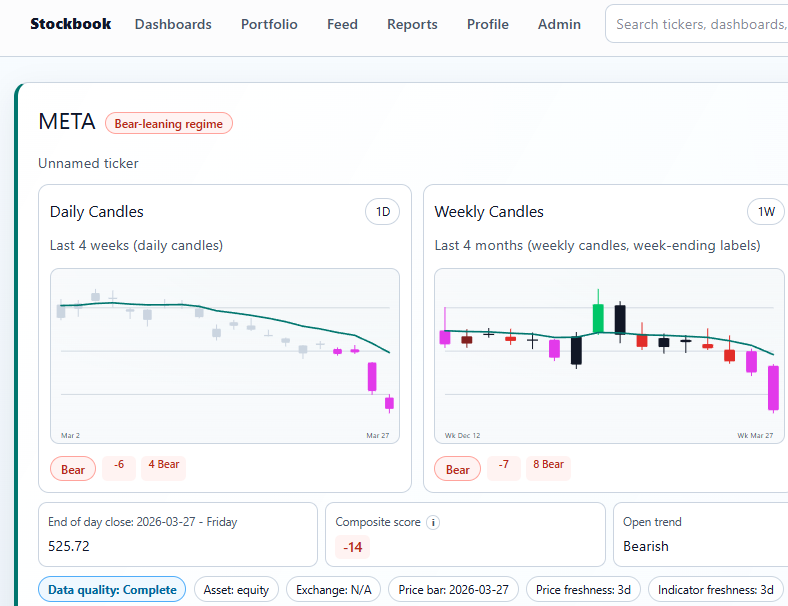Screen dimensions: 788x606
Task: Click the Exchange: N/A pill
Action: point(334,589)
